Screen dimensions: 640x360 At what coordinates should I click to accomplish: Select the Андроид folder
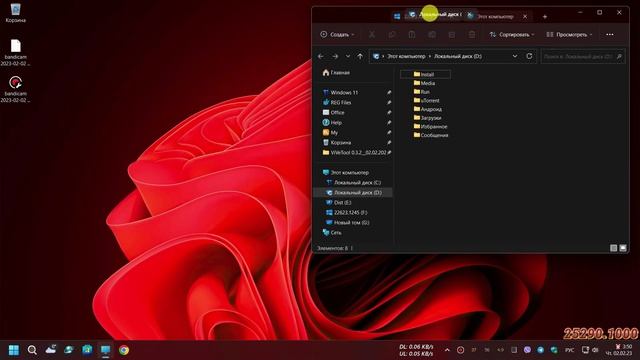[427, 109]
